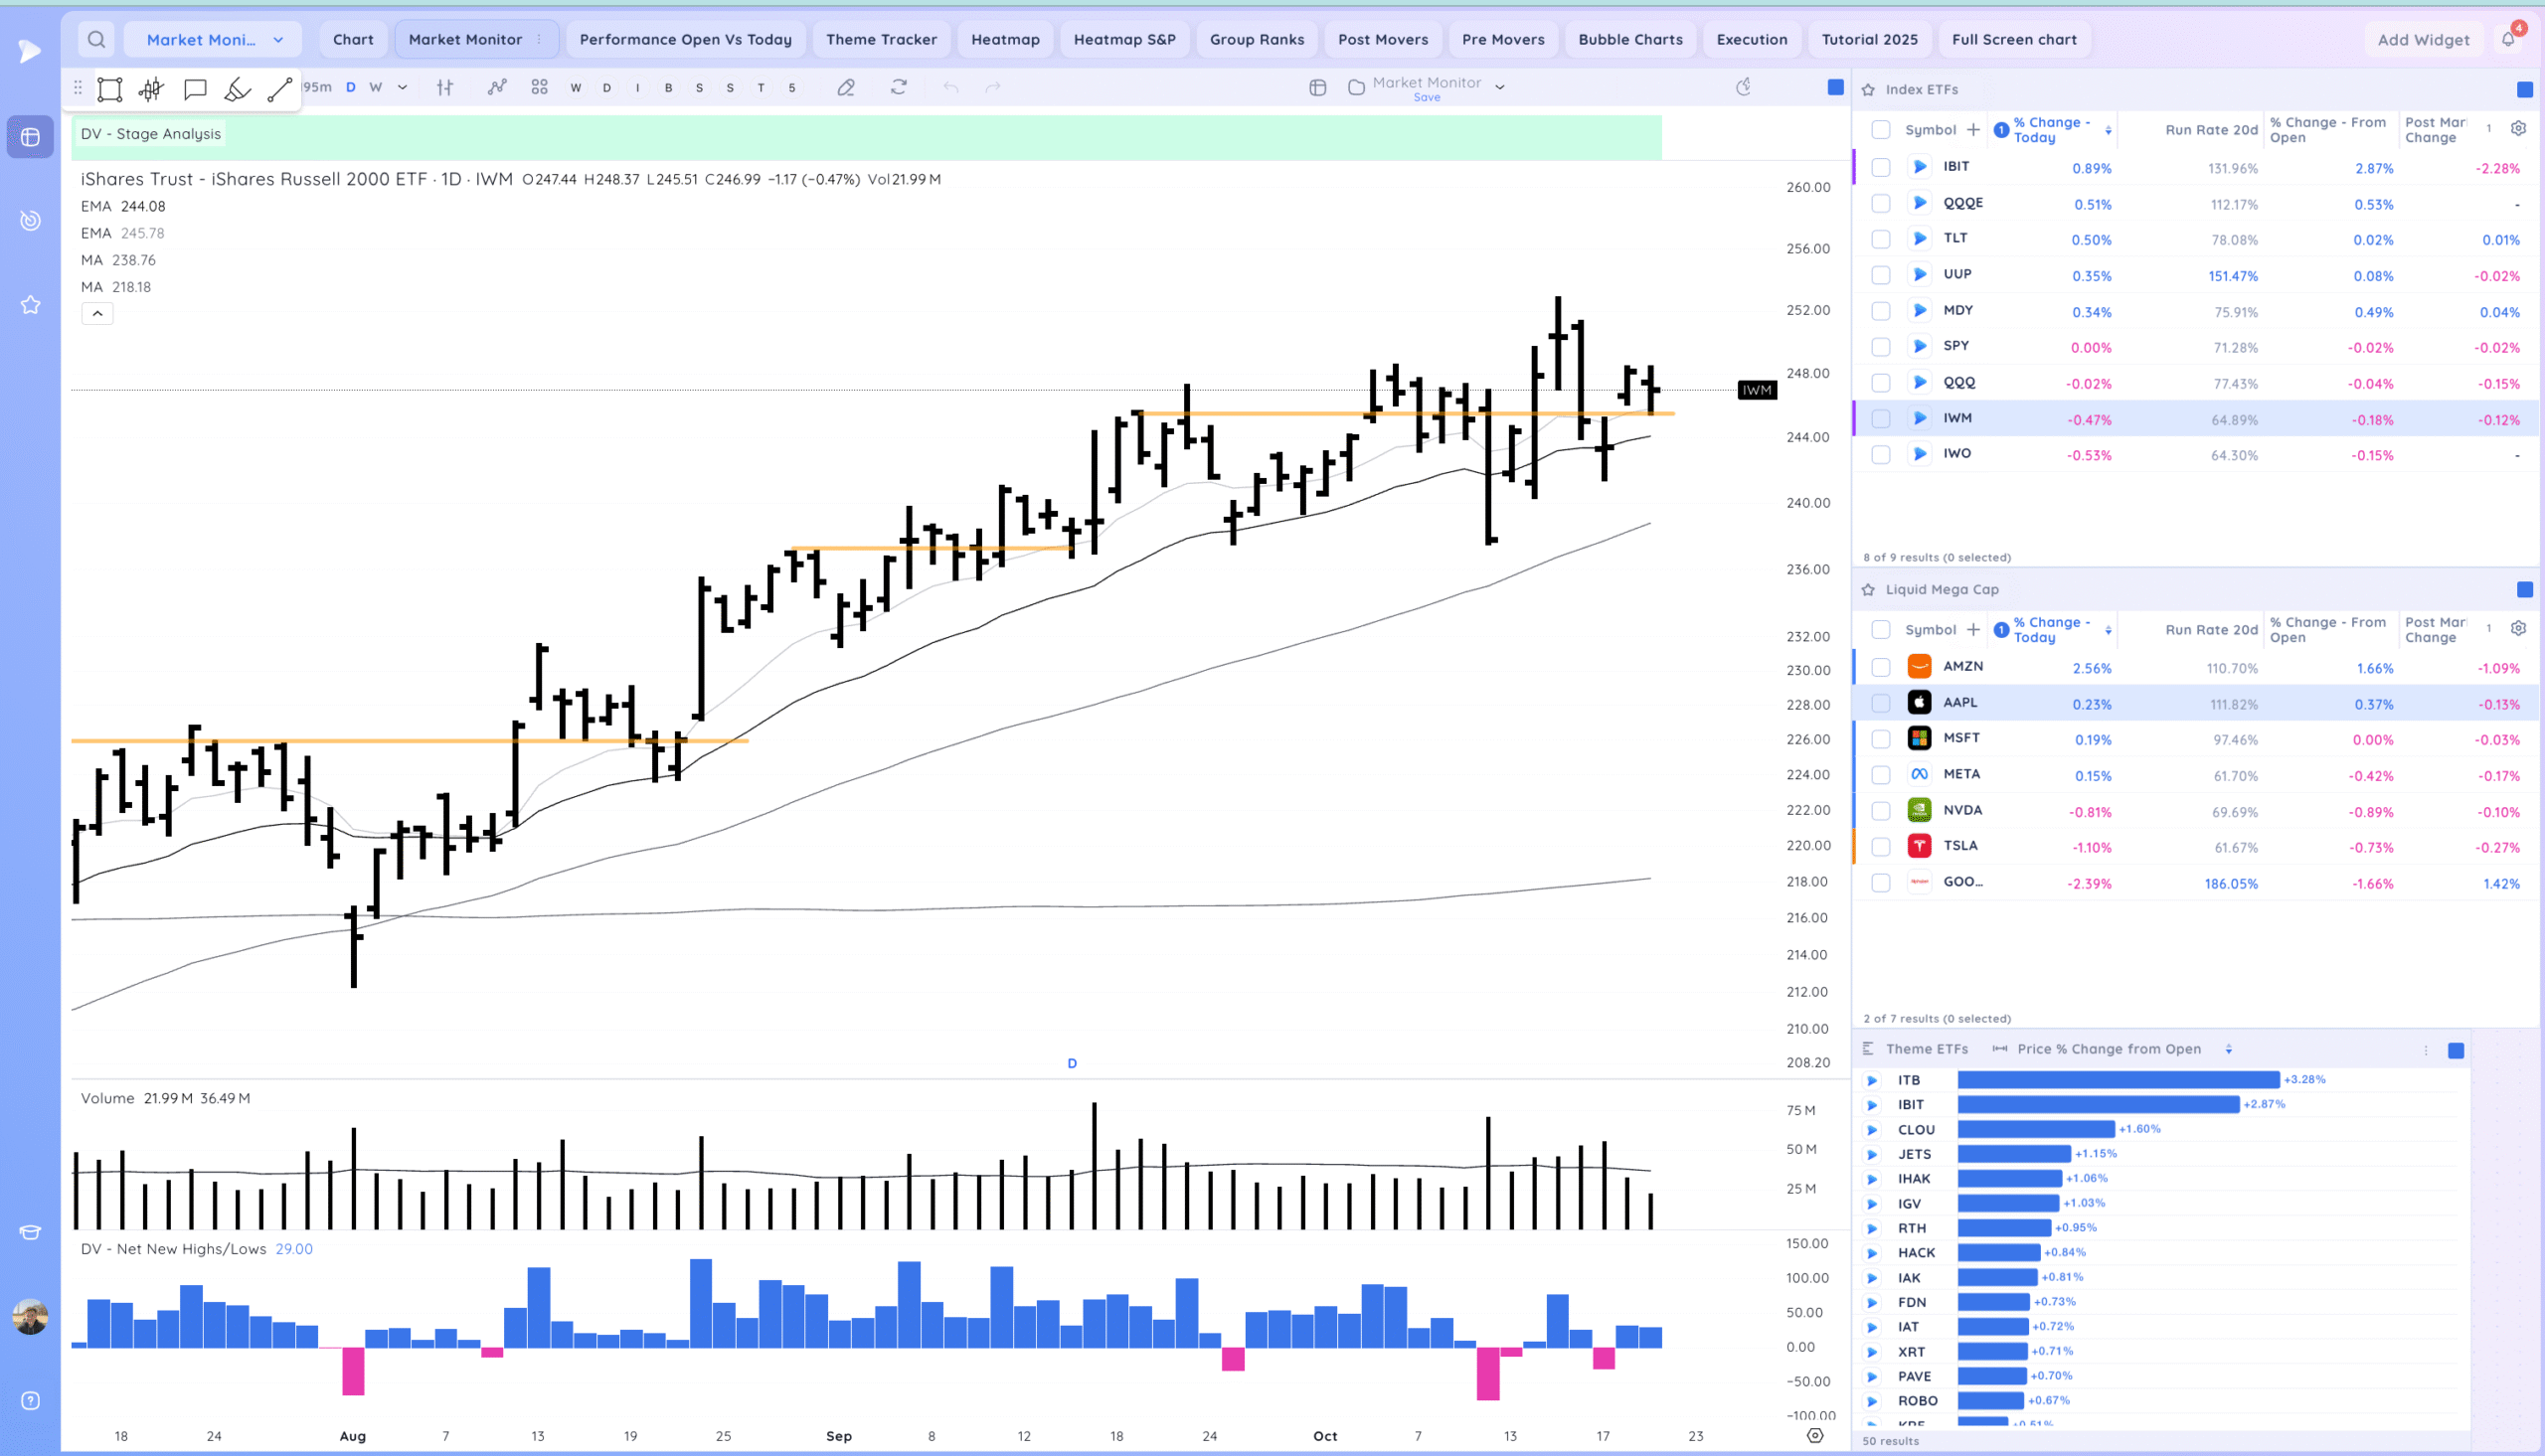
Task: Open the Heatmap S&P tab
Action: pyautogui.click(x=1124, y=40)
